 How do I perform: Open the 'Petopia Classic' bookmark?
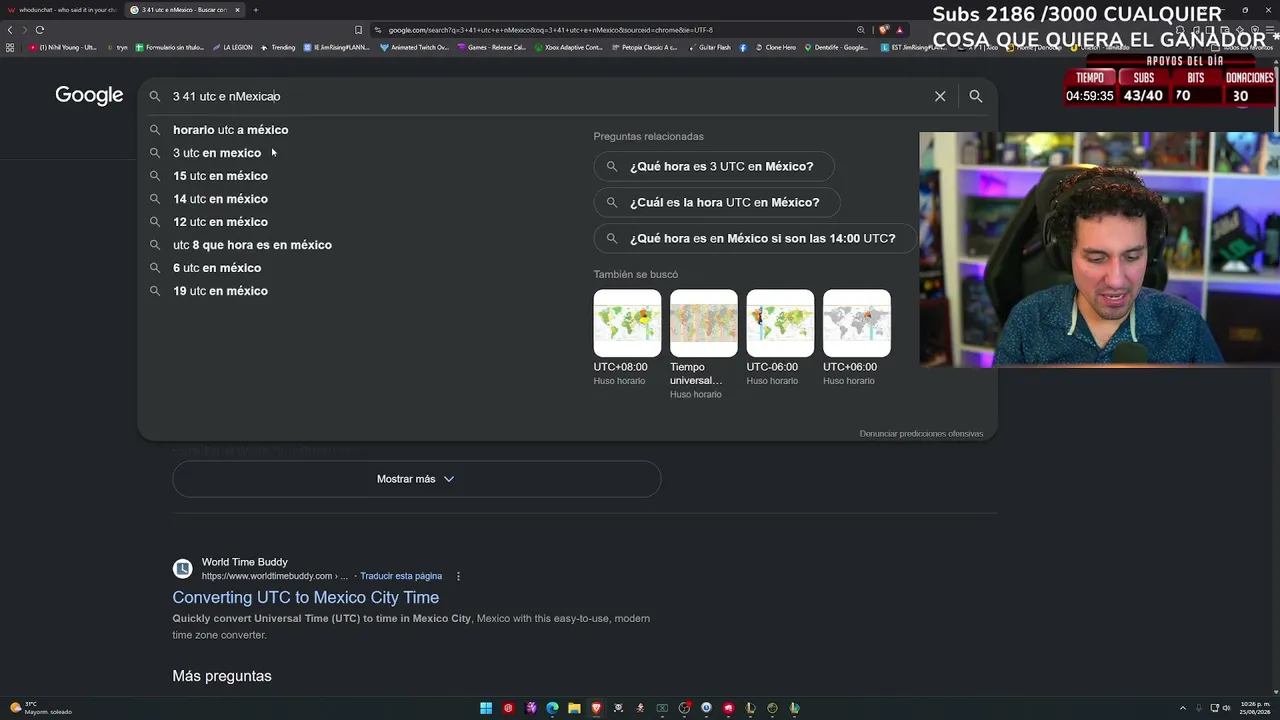coord(644,47)
